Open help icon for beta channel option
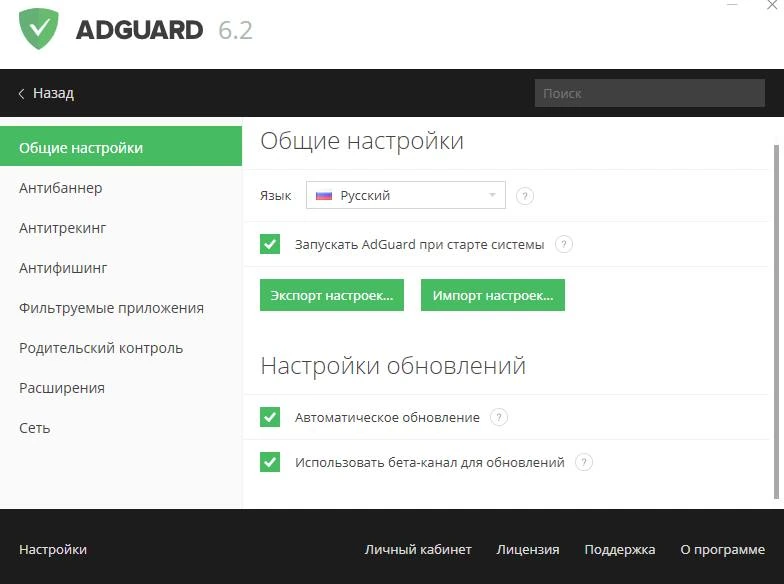This screenshot has width=784, height=584. pos(584,462)
